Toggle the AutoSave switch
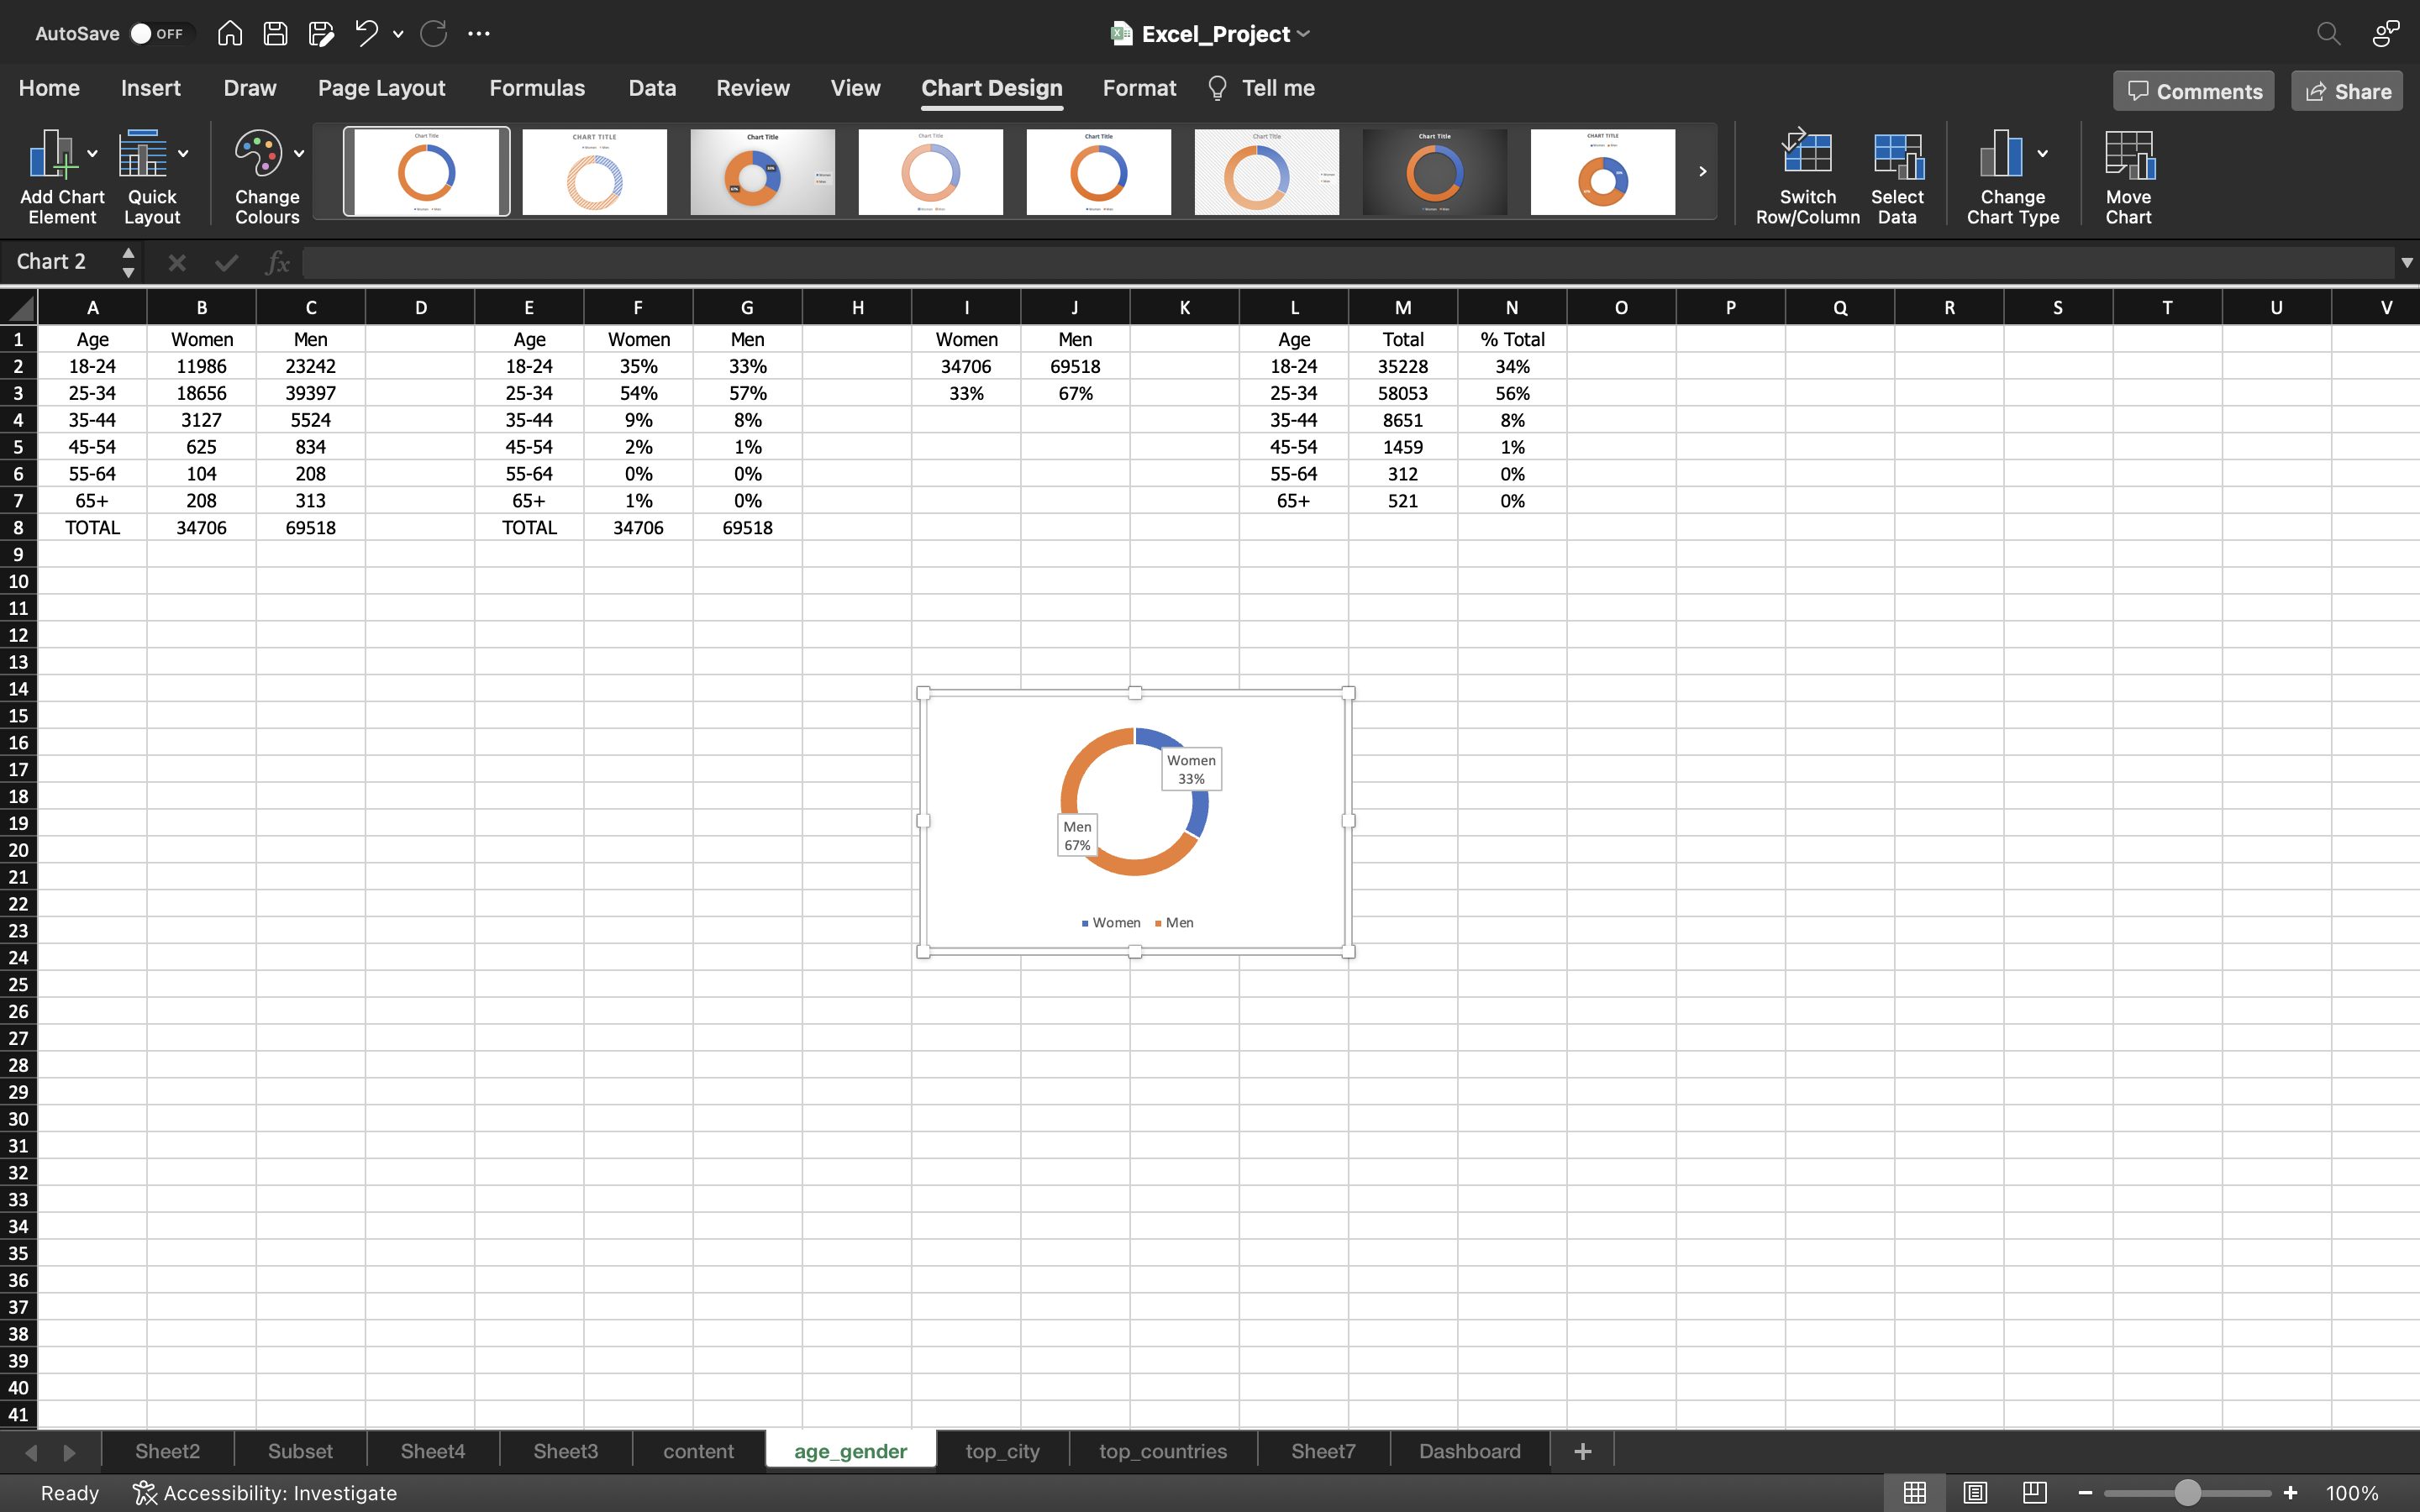 pos(158,33)
